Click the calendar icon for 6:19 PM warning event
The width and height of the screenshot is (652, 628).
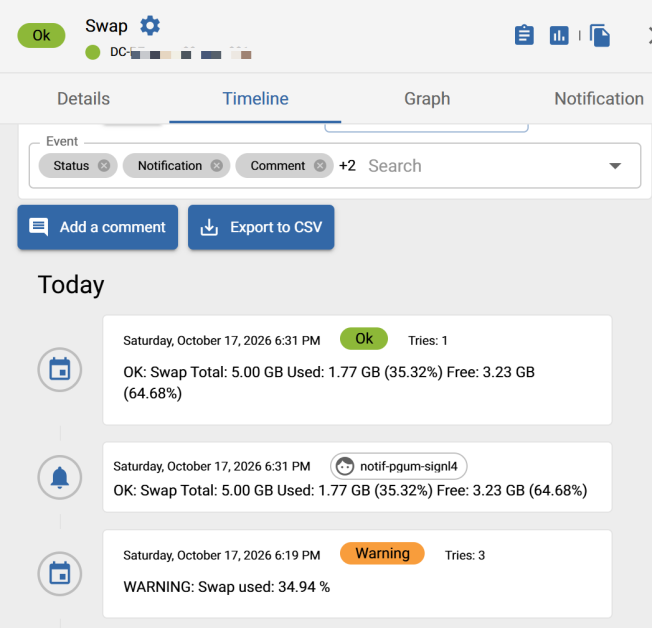[60, 574]
